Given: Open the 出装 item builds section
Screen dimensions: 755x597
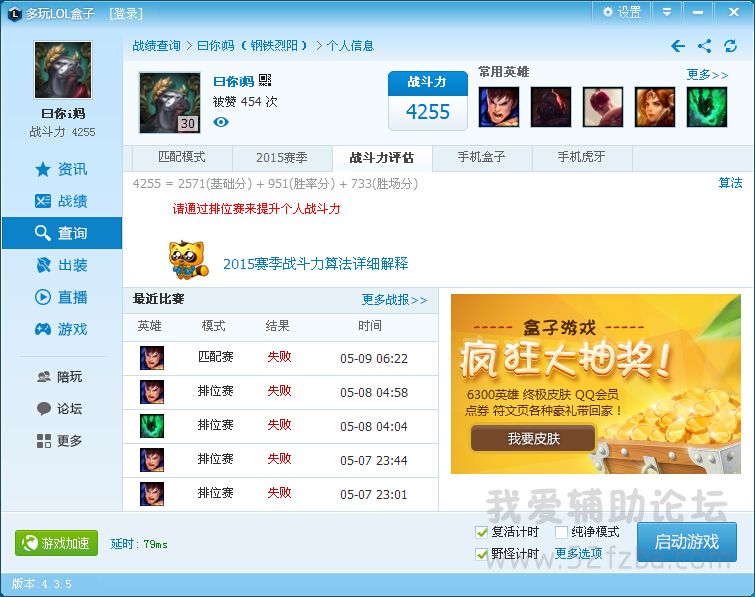Looking at the screenshot, I should 61,265.
